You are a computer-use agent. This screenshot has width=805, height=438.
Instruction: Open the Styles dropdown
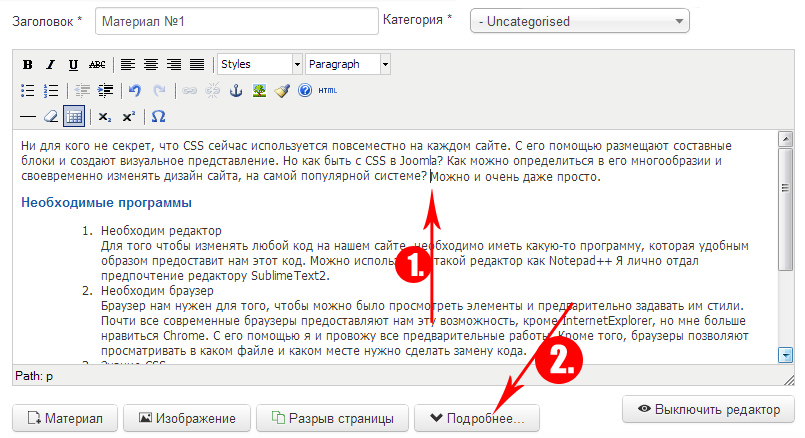pyautogui.click(x=260, y=65)
